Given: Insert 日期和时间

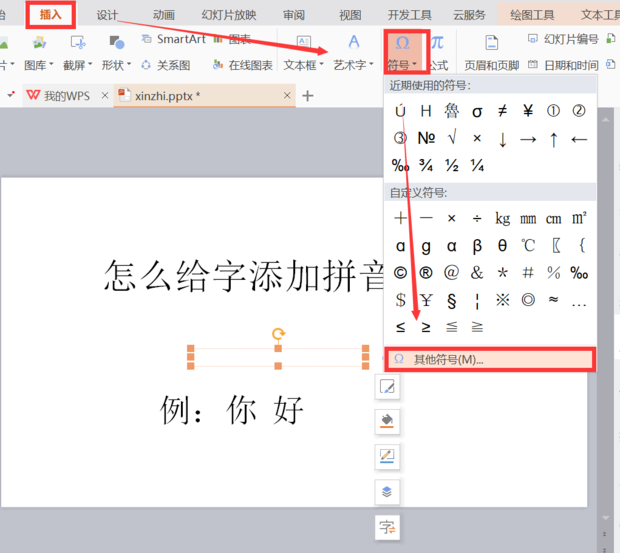Looking at the screenshot, I should (563, 65).
